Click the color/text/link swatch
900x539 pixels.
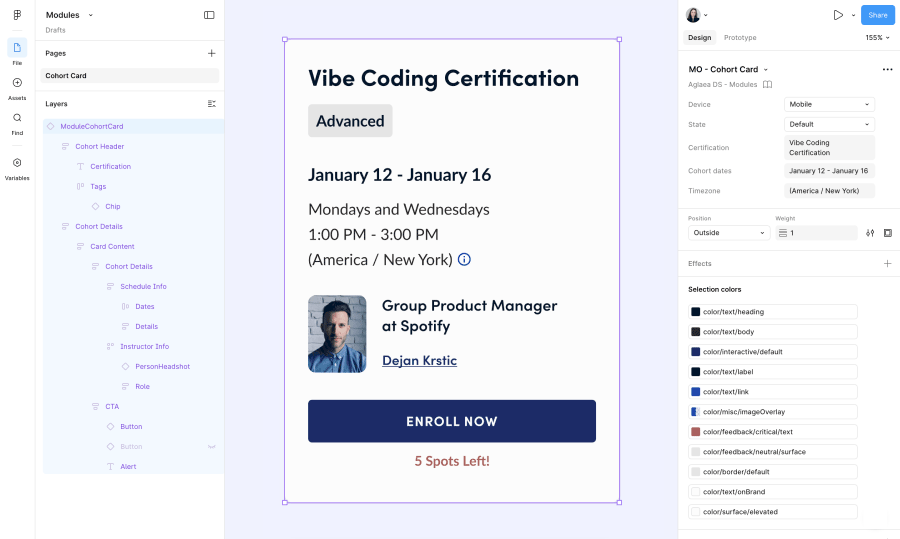pos(696,392)
